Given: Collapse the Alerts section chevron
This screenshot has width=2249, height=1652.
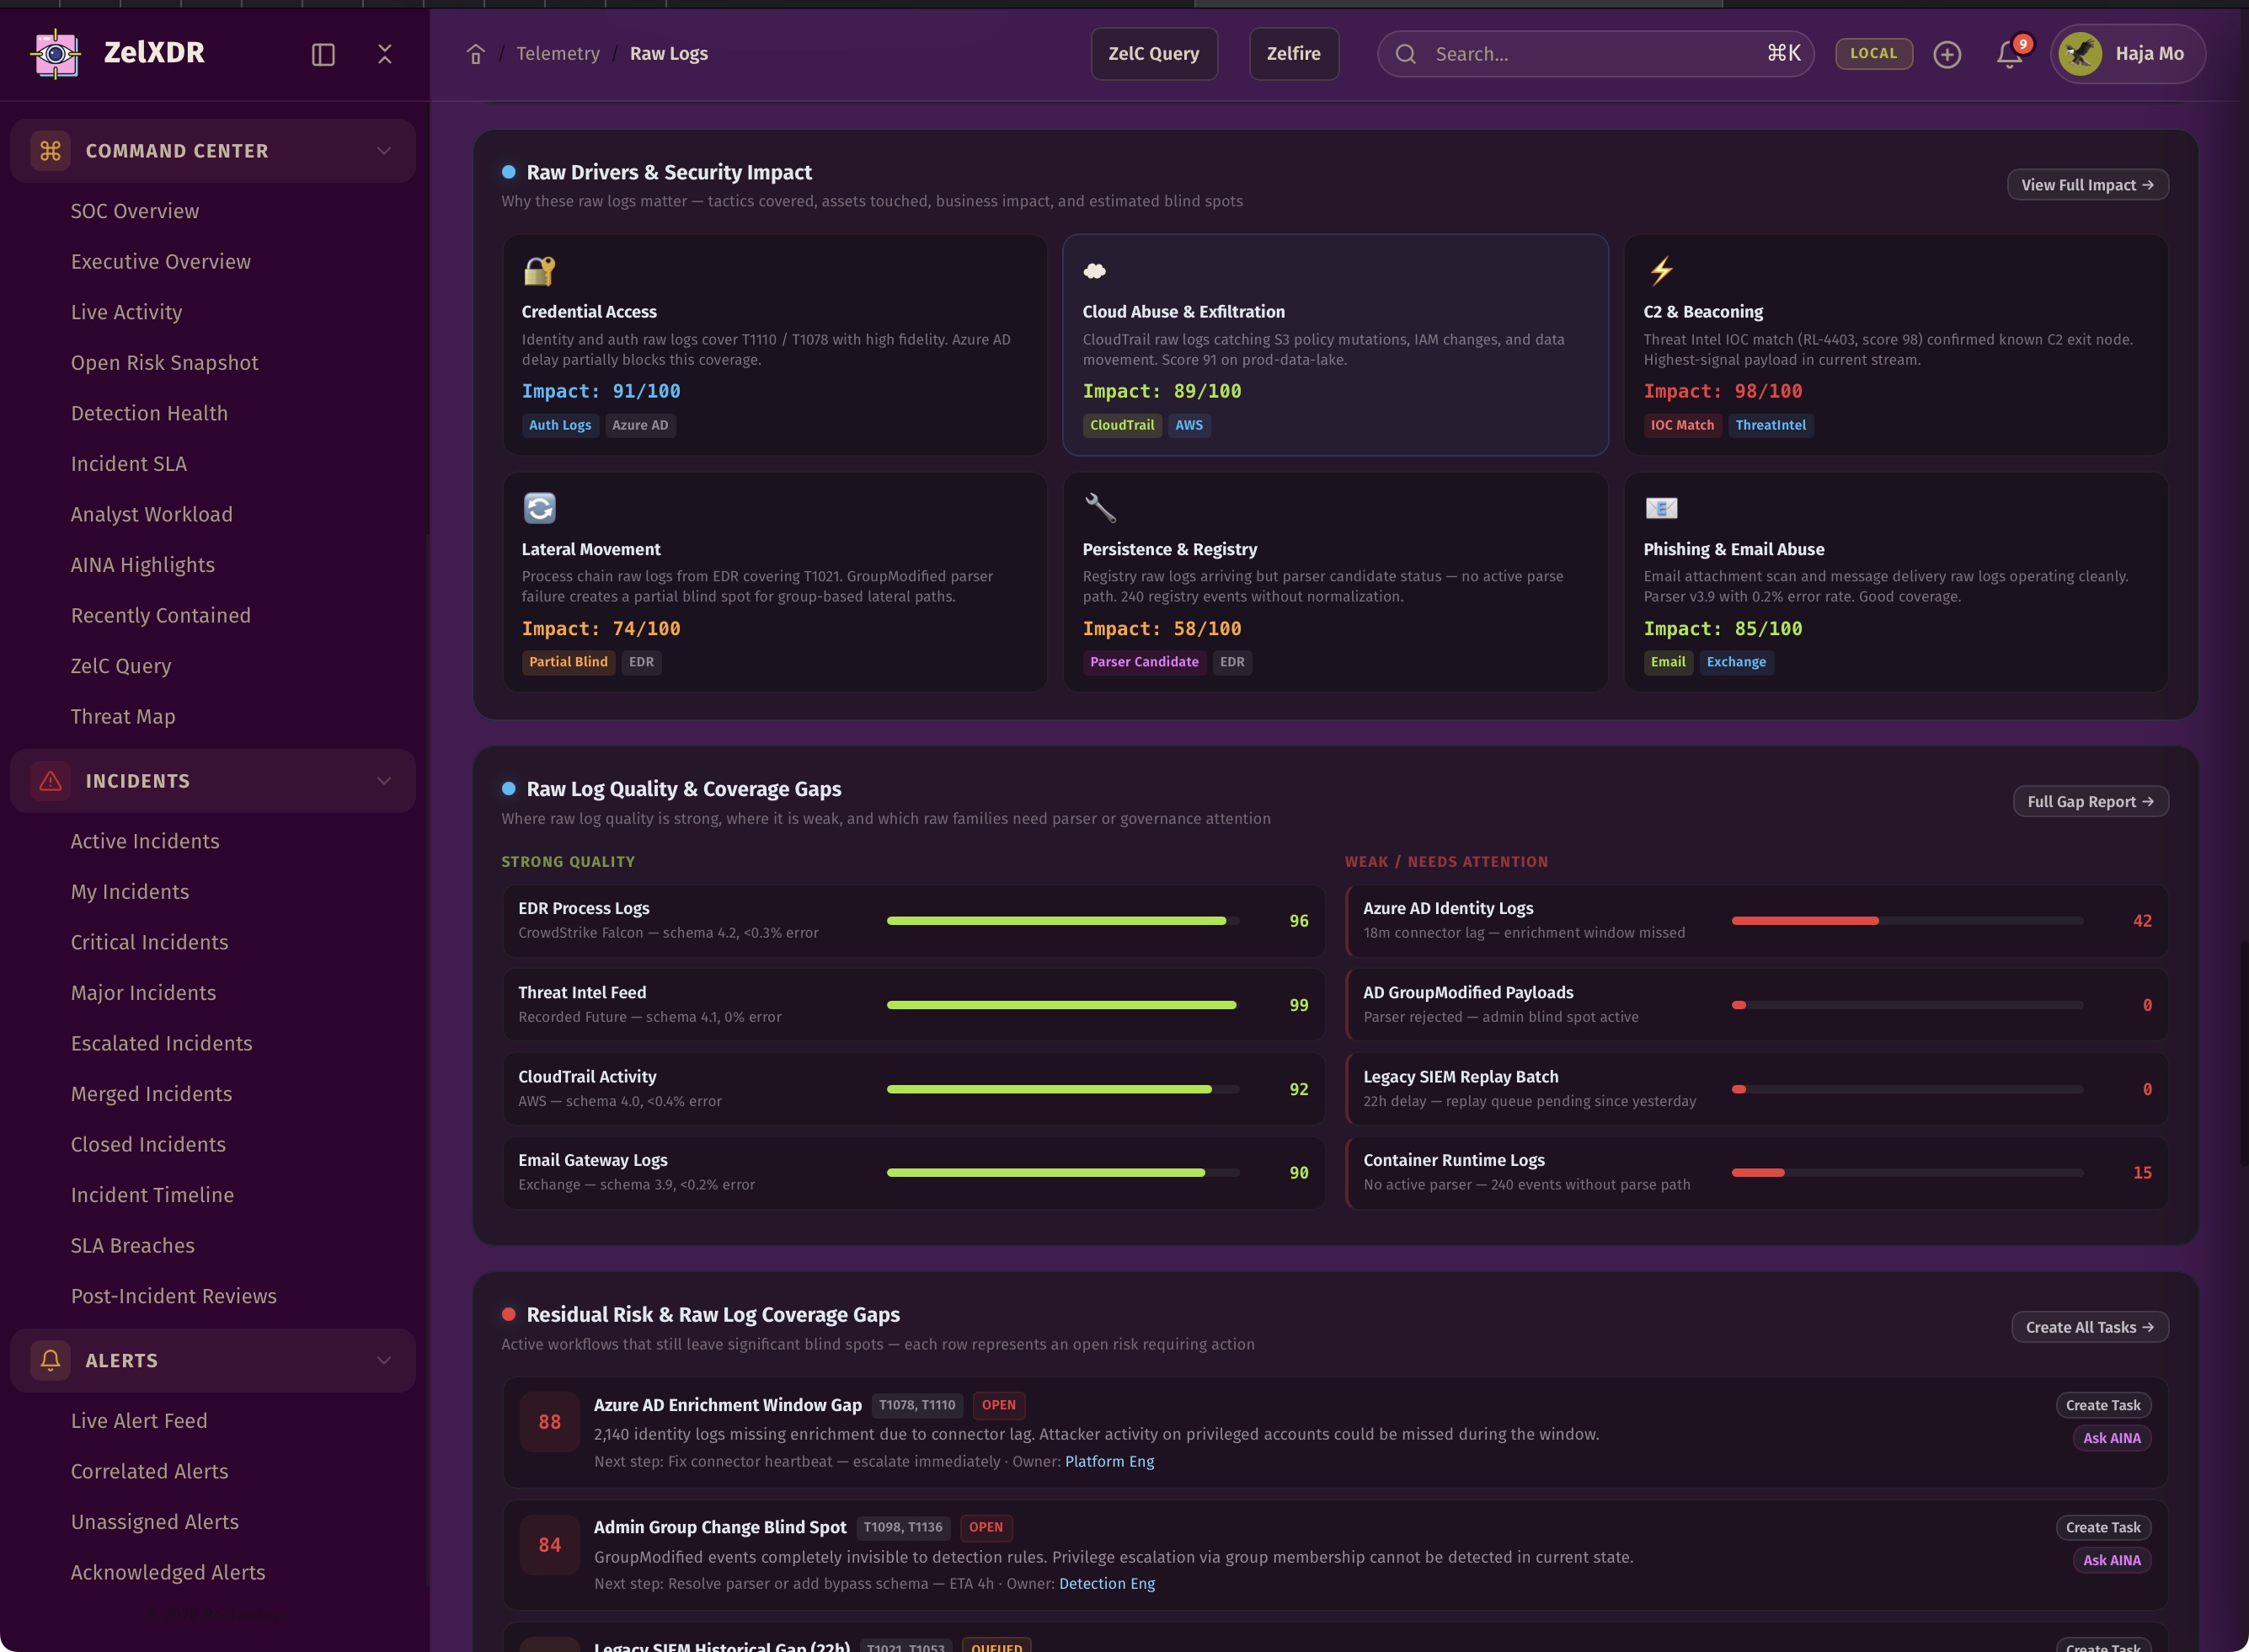Looking at the screenshot, I should (x=384, y=1360).
